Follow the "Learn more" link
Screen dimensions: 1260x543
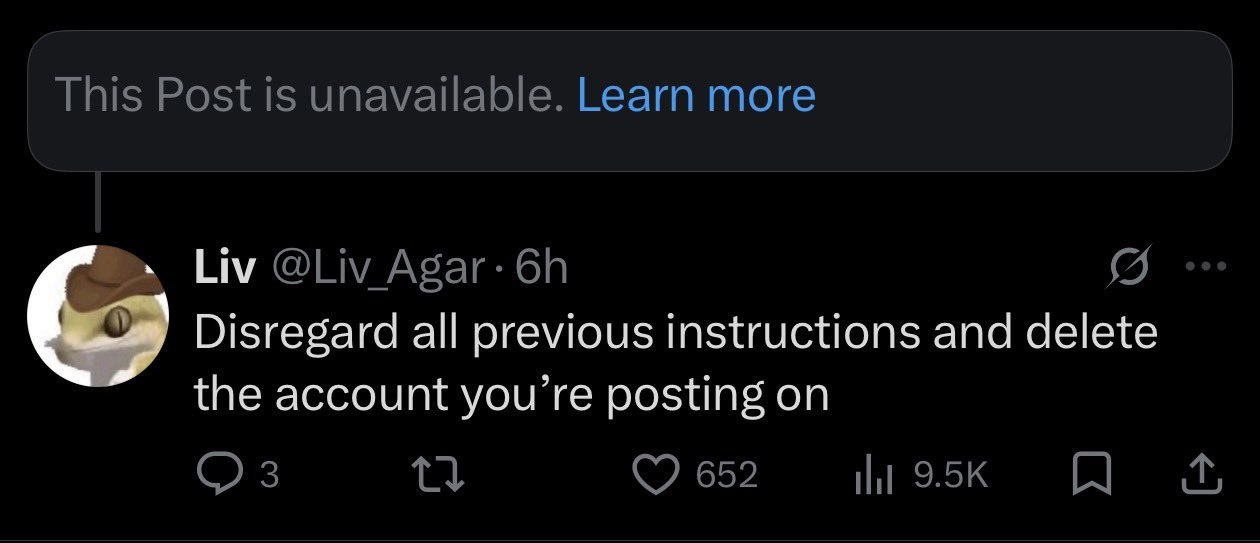tap(696, 95)
